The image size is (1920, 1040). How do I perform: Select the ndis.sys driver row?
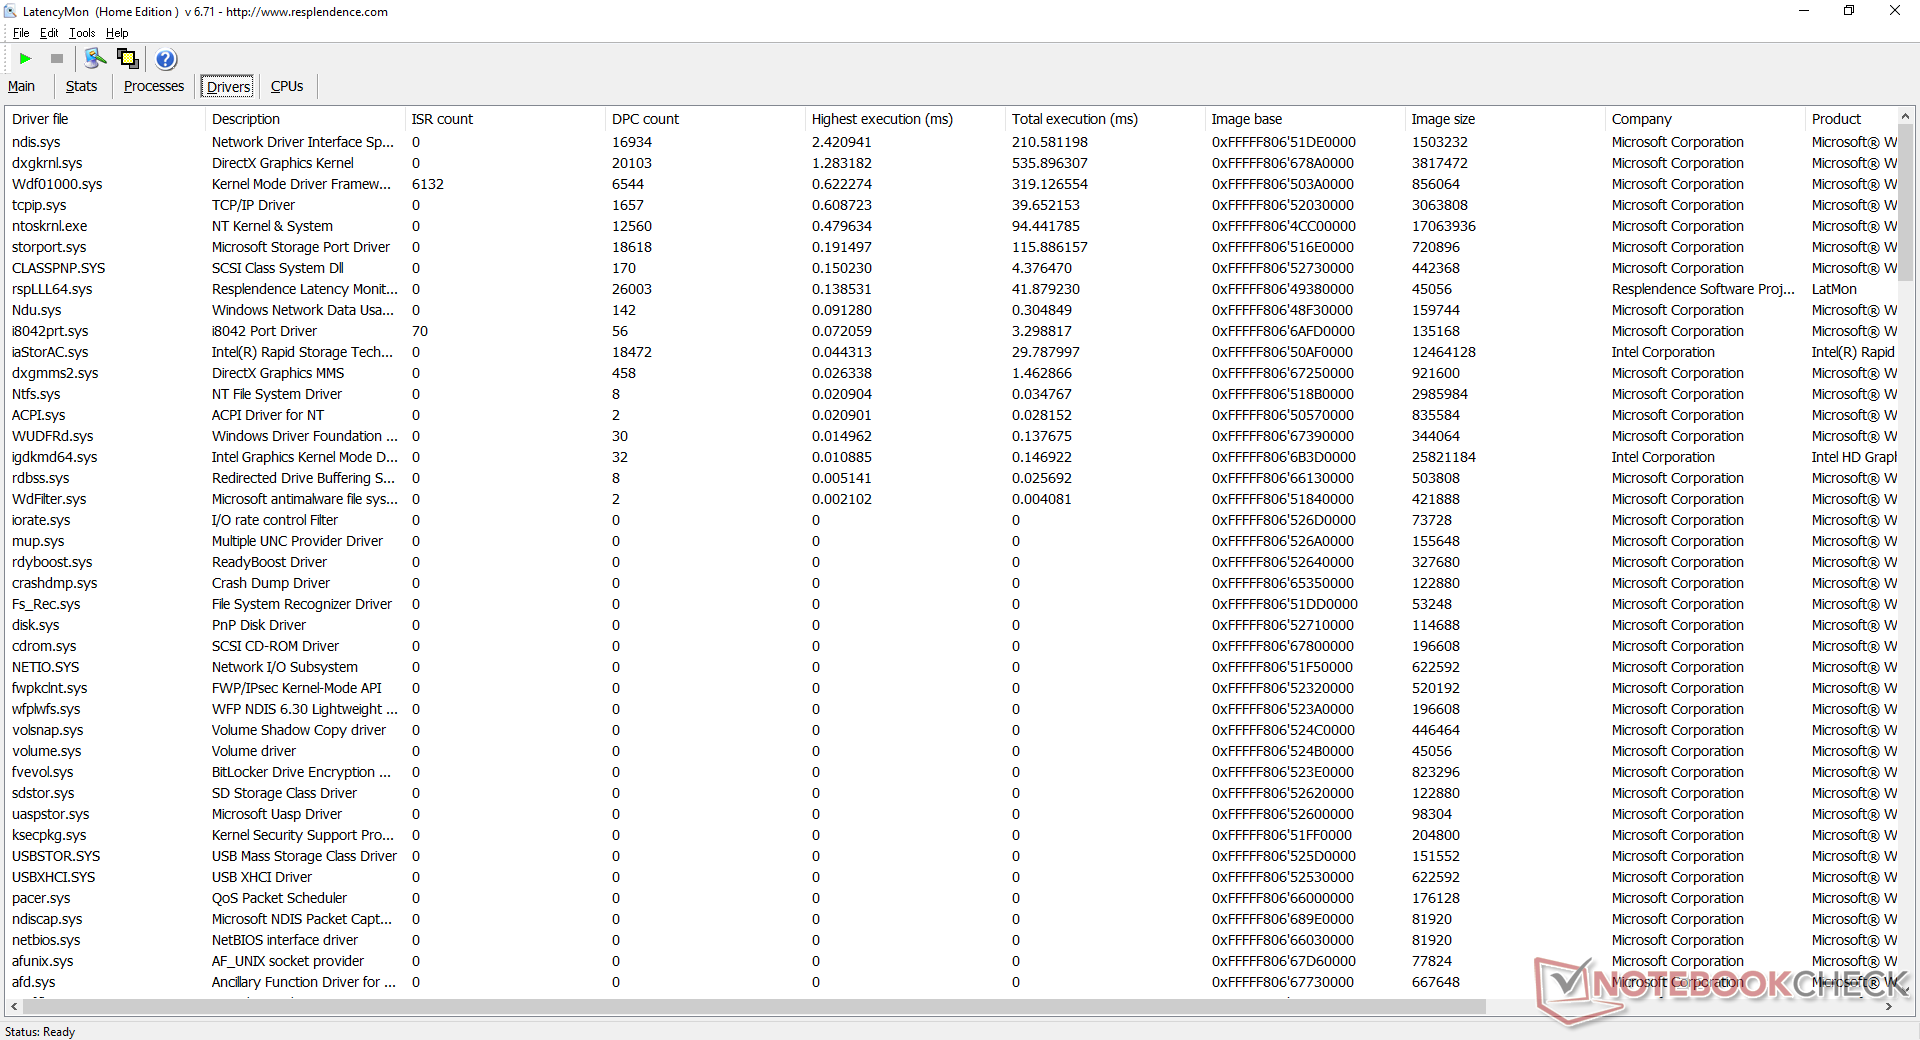[x=951, y=142]
